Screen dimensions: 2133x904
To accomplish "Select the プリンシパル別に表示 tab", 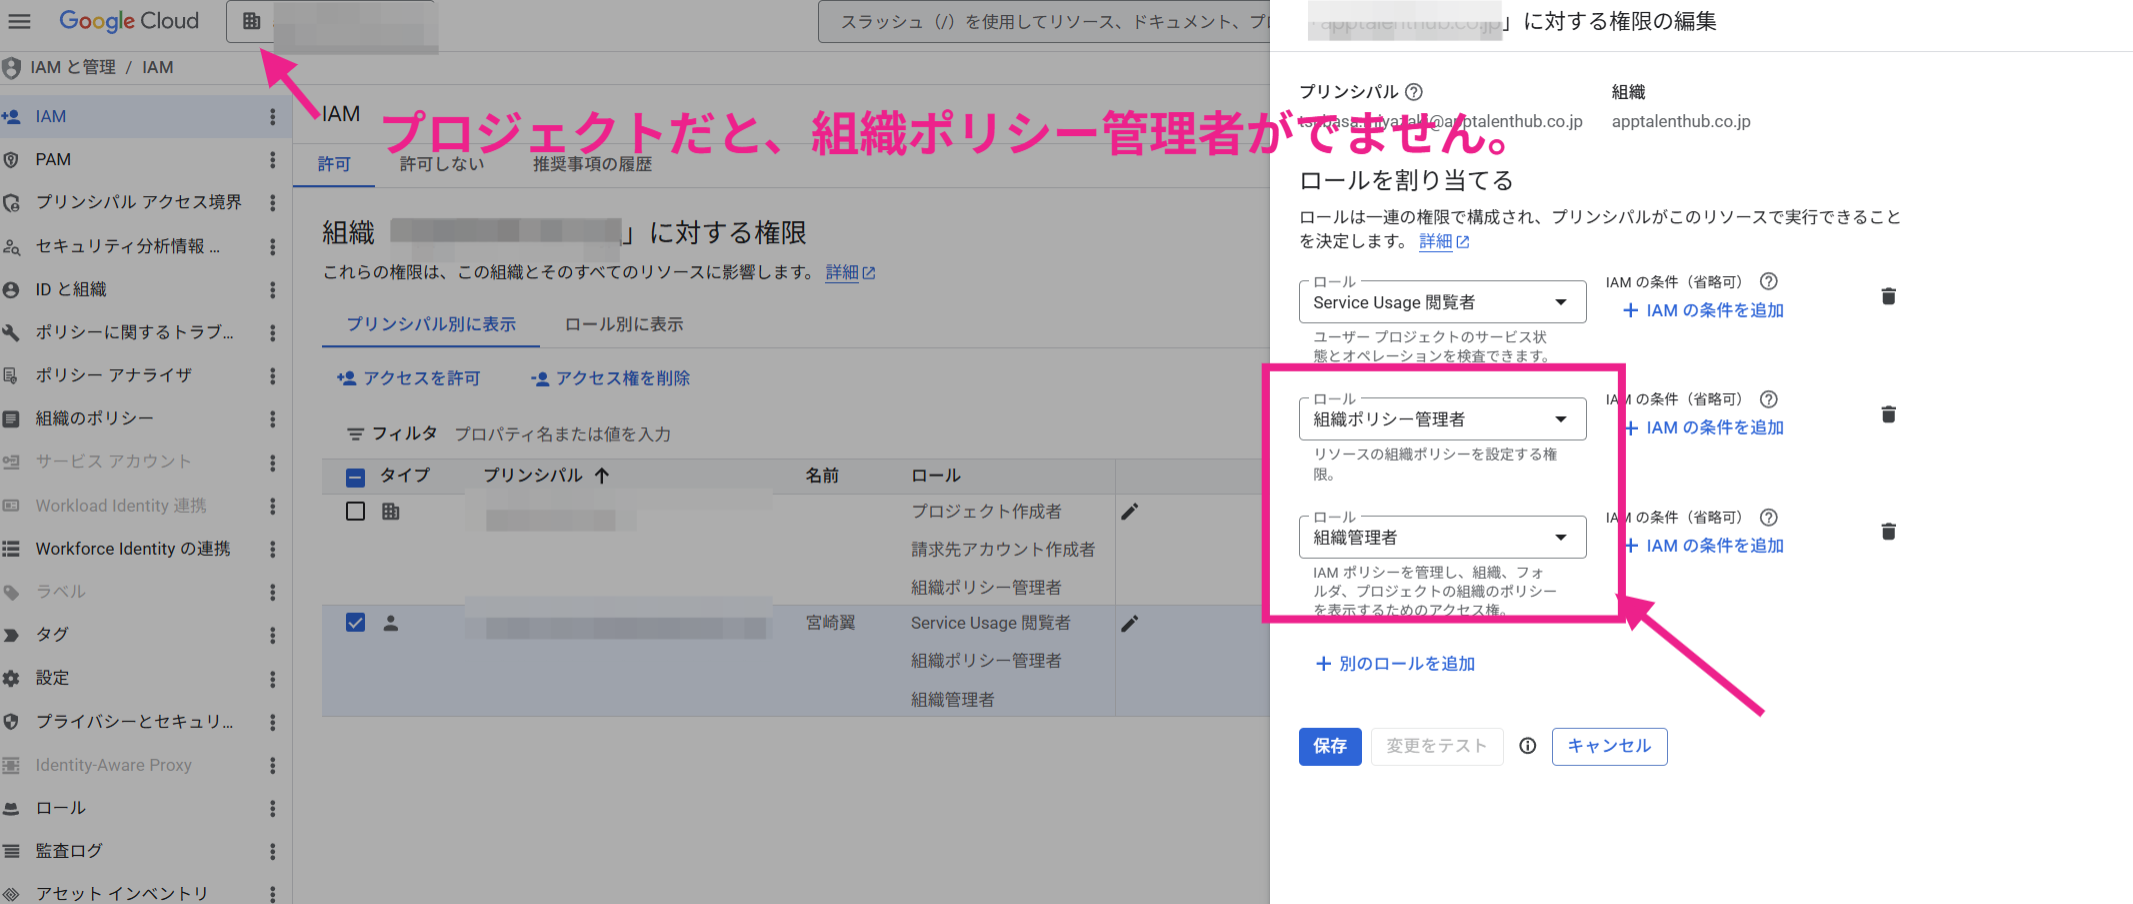I will 431,324.
